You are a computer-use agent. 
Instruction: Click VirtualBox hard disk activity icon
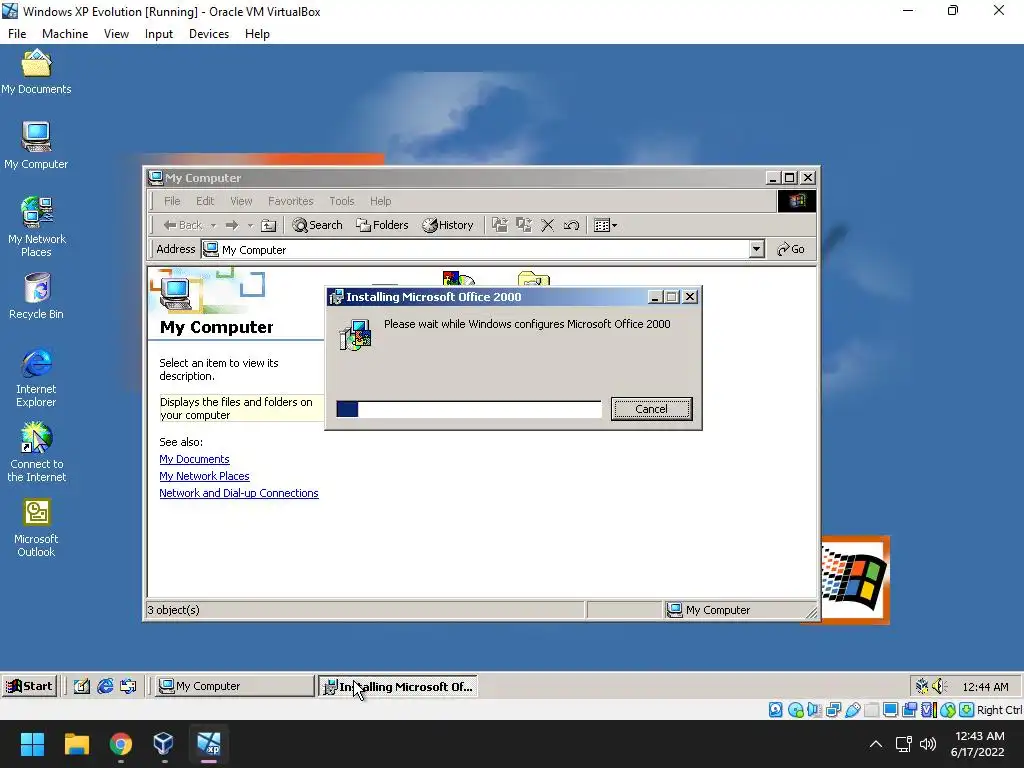[775, 709]
